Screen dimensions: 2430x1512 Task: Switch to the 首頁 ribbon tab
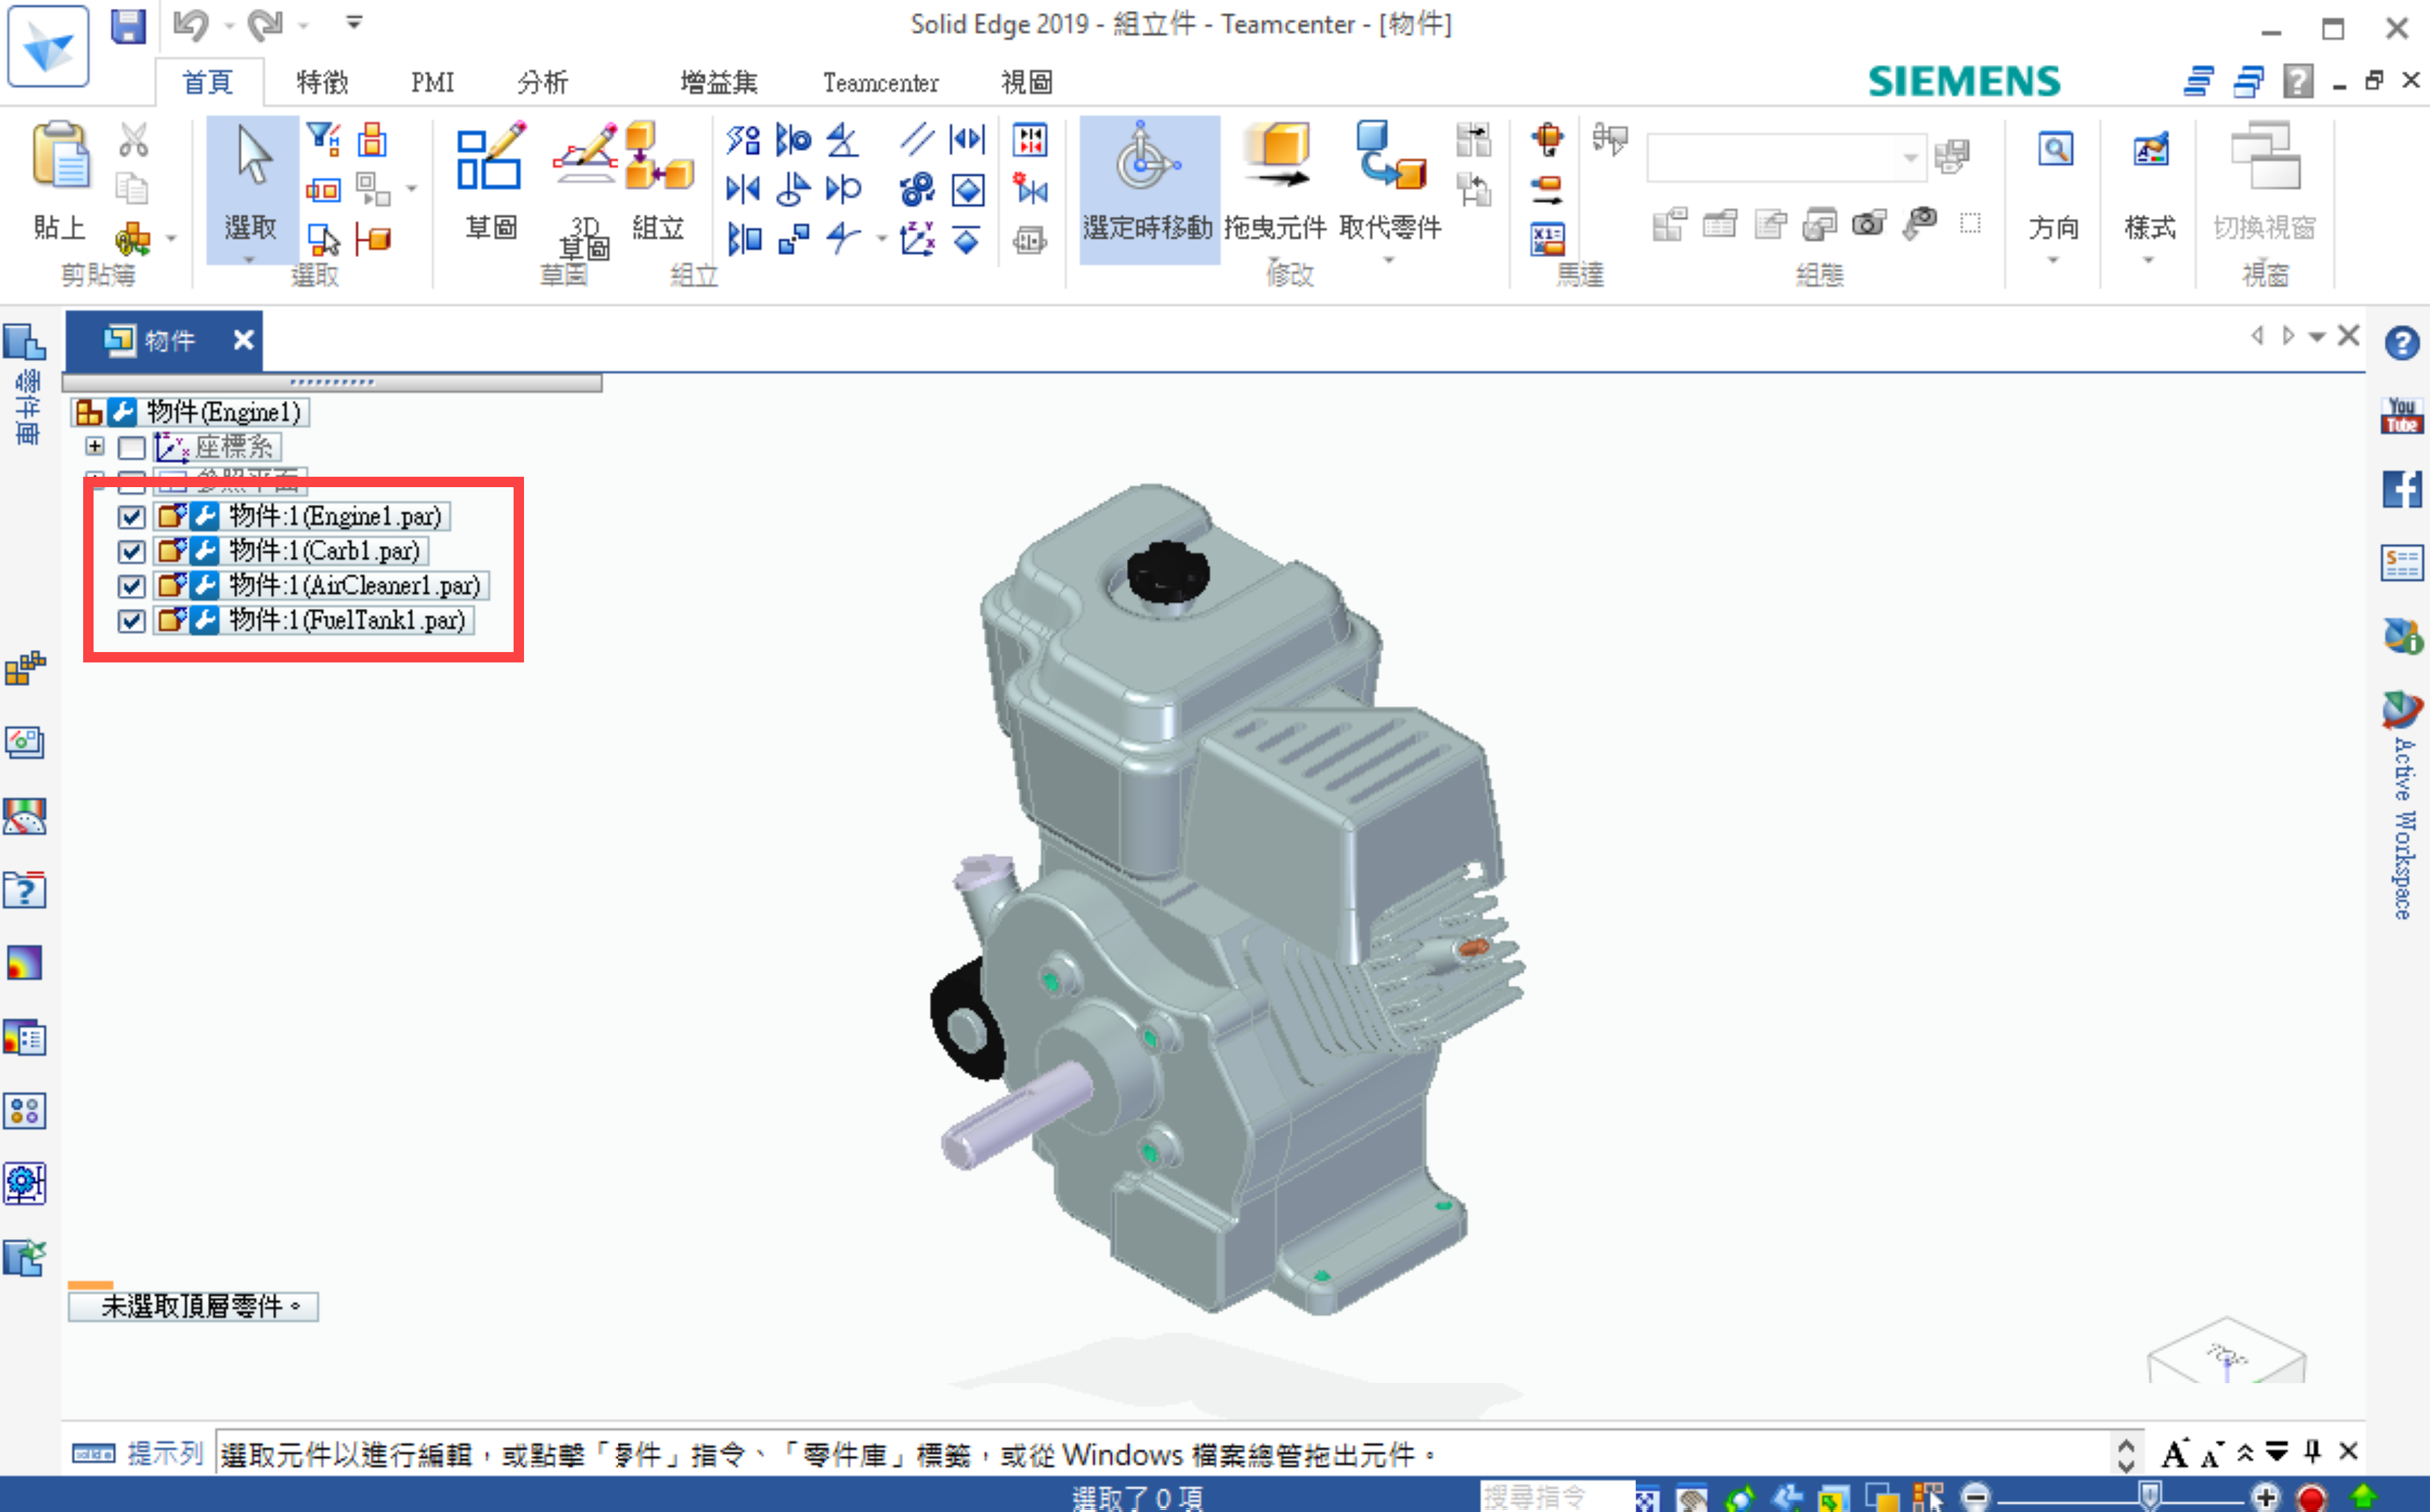(x=208, y=82)
